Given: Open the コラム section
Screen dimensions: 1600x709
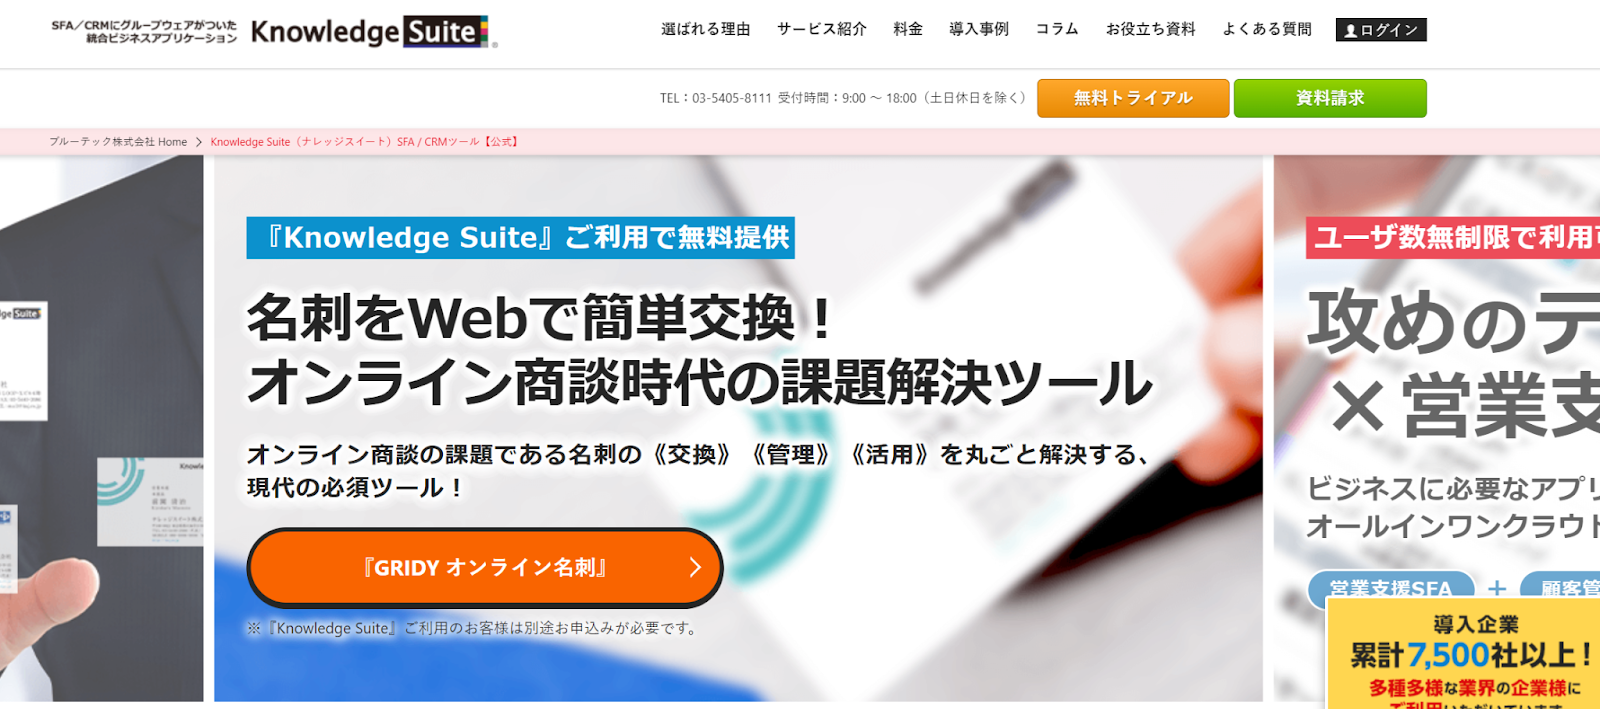Looking at the screenshot, I should 1057,29.
